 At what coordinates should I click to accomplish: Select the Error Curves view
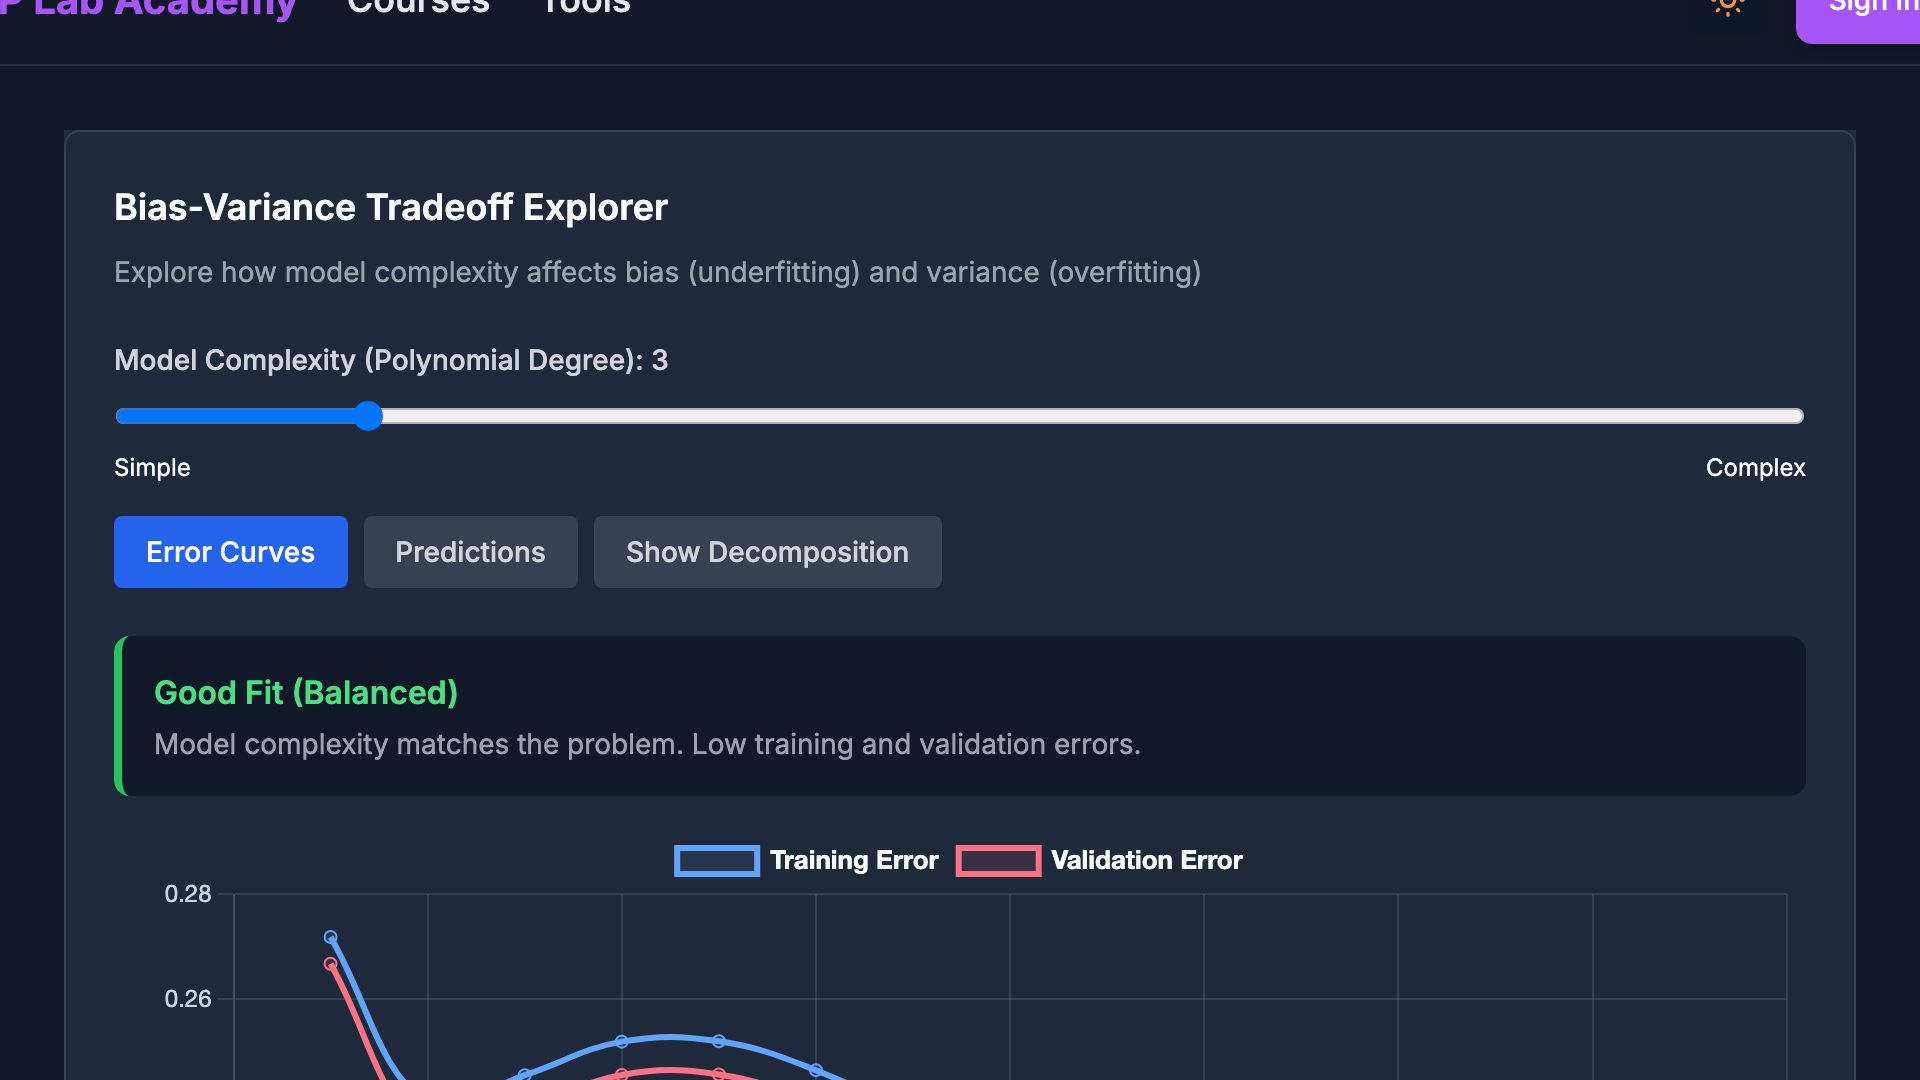coord(231,552)
